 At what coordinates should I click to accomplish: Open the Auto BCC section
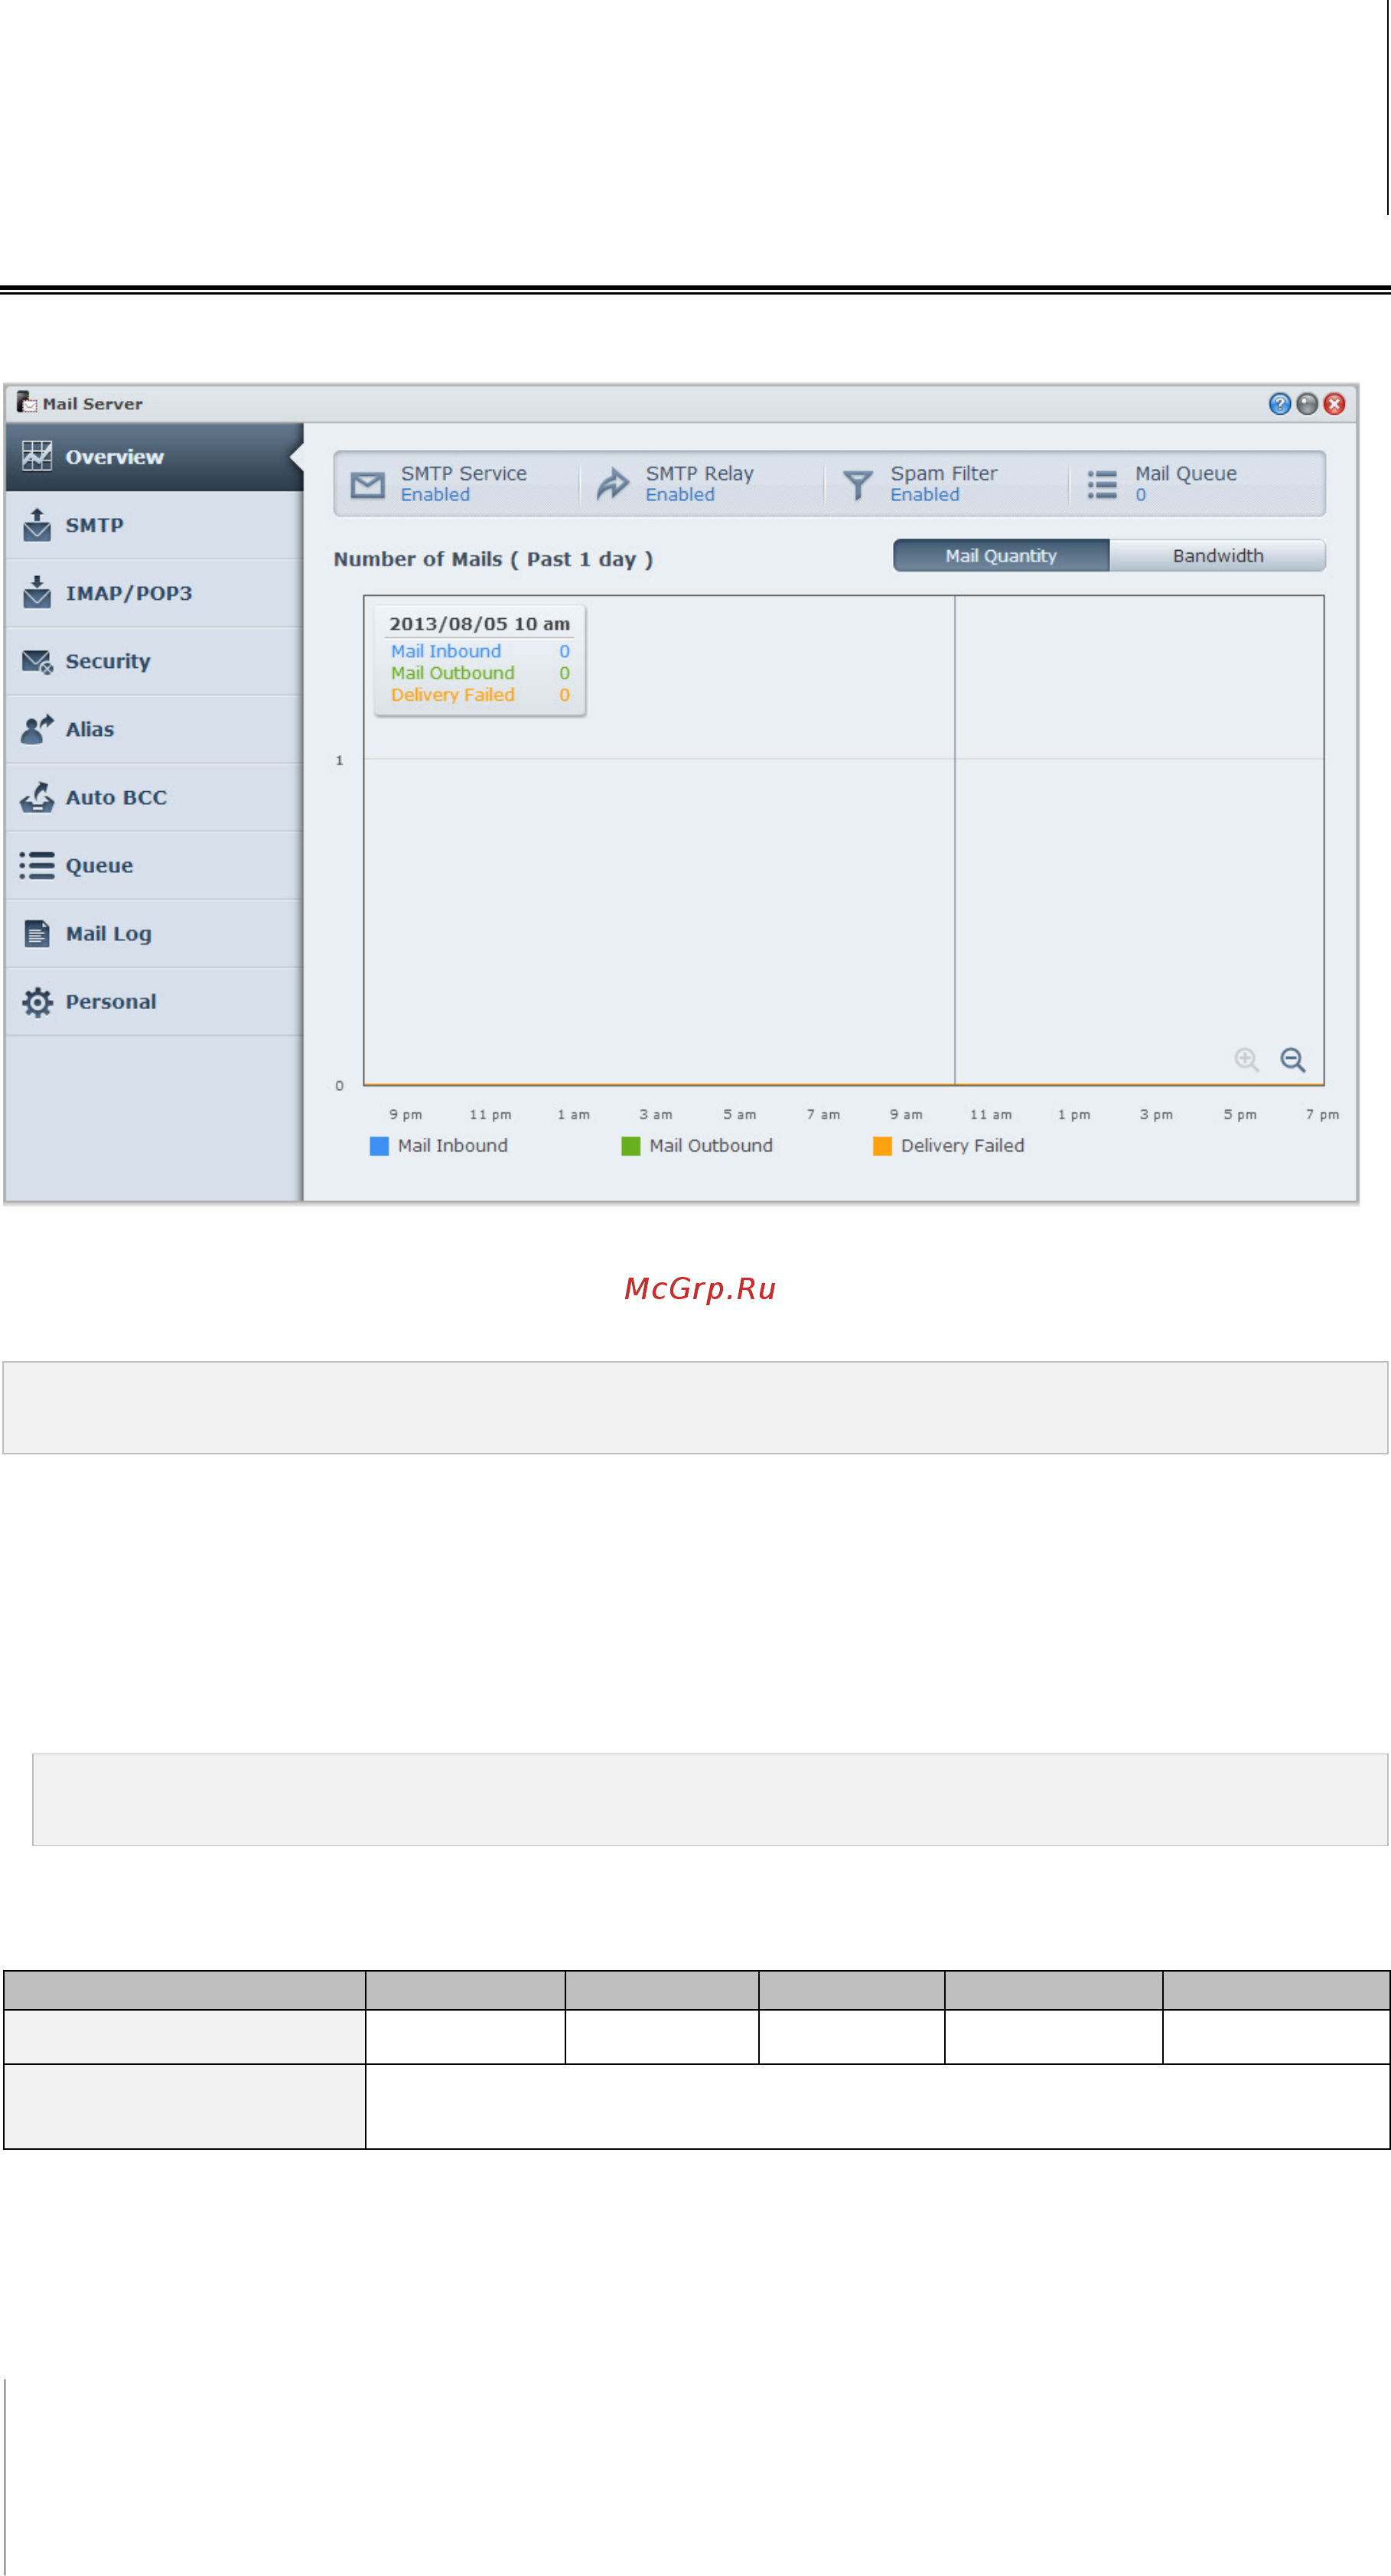click(x=154, y=797)
